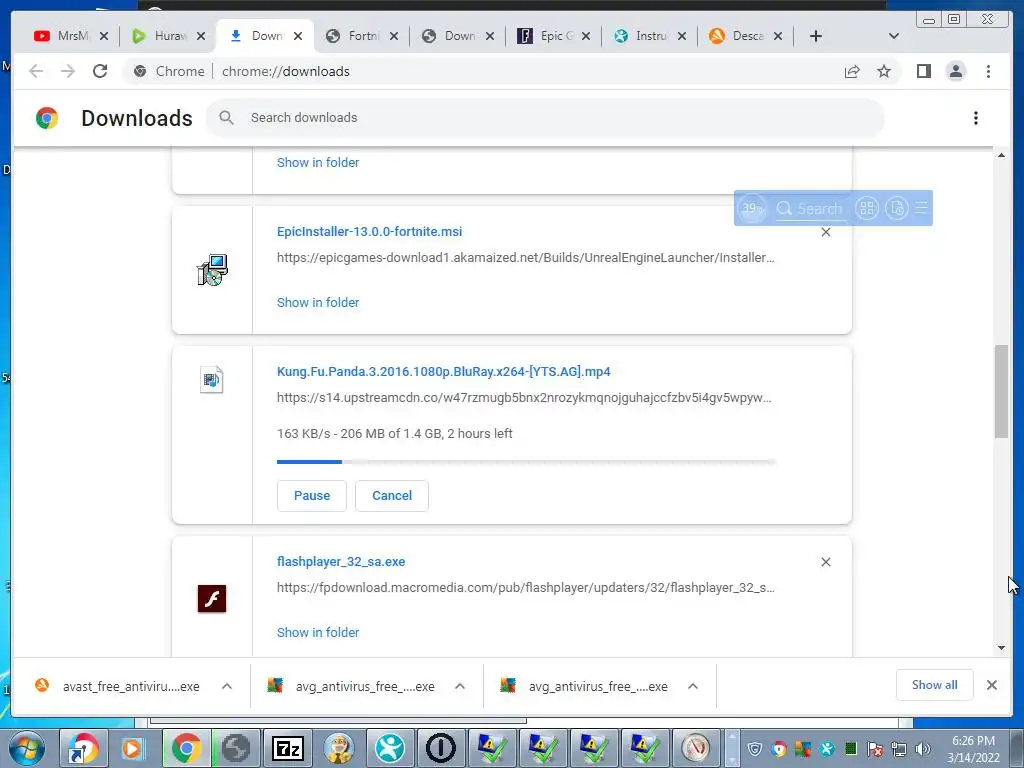Image resolution: width=1024 pixels, height=768 pixels.
Task: Open Kung.Fu.Panda.3 mp4 file link
Action: [x=443, y=372]
